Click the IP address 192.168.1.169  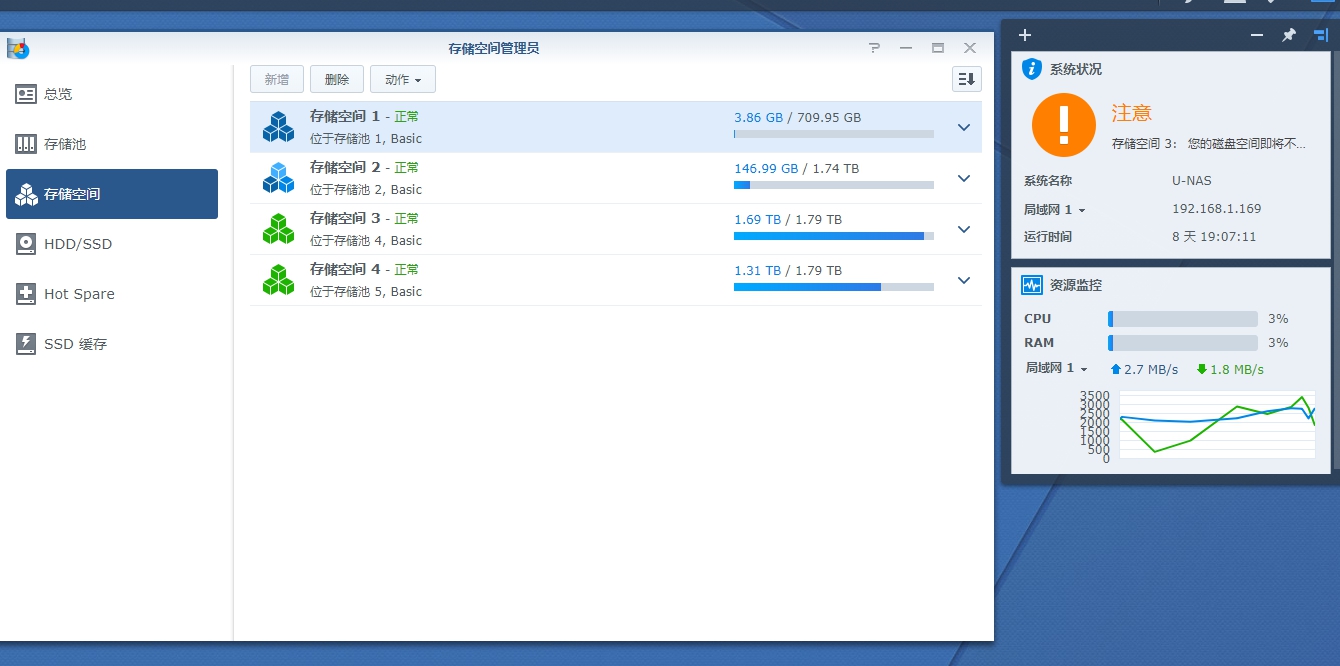coord(1216,209)
